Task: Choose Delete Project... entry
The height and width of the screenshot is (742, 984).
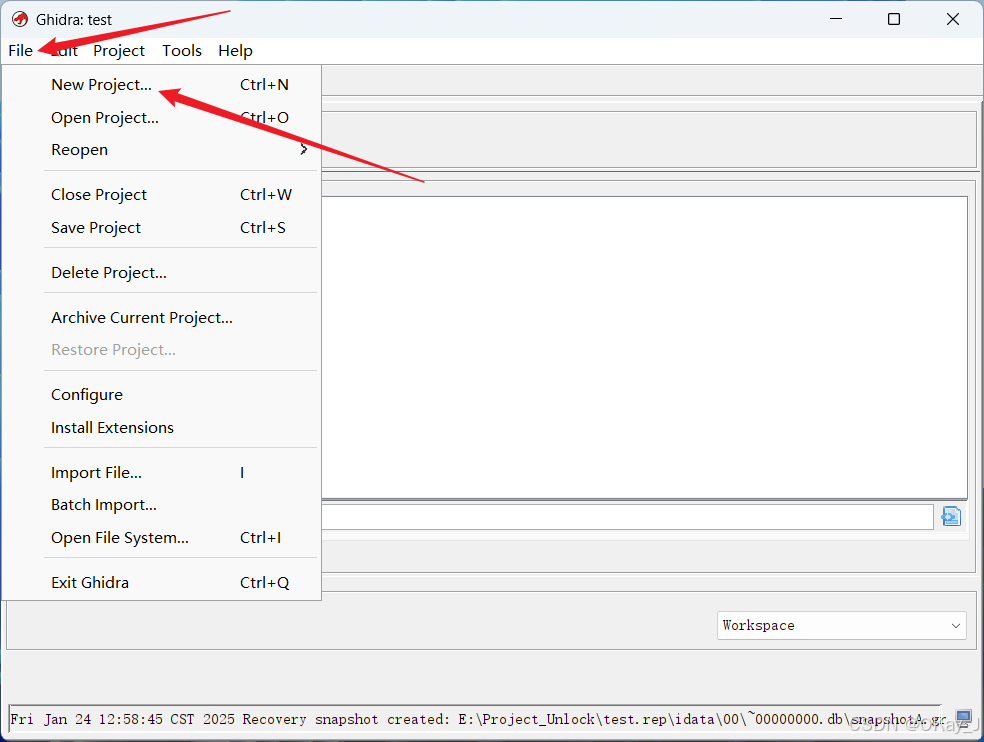Action: (x=162, y=272)
